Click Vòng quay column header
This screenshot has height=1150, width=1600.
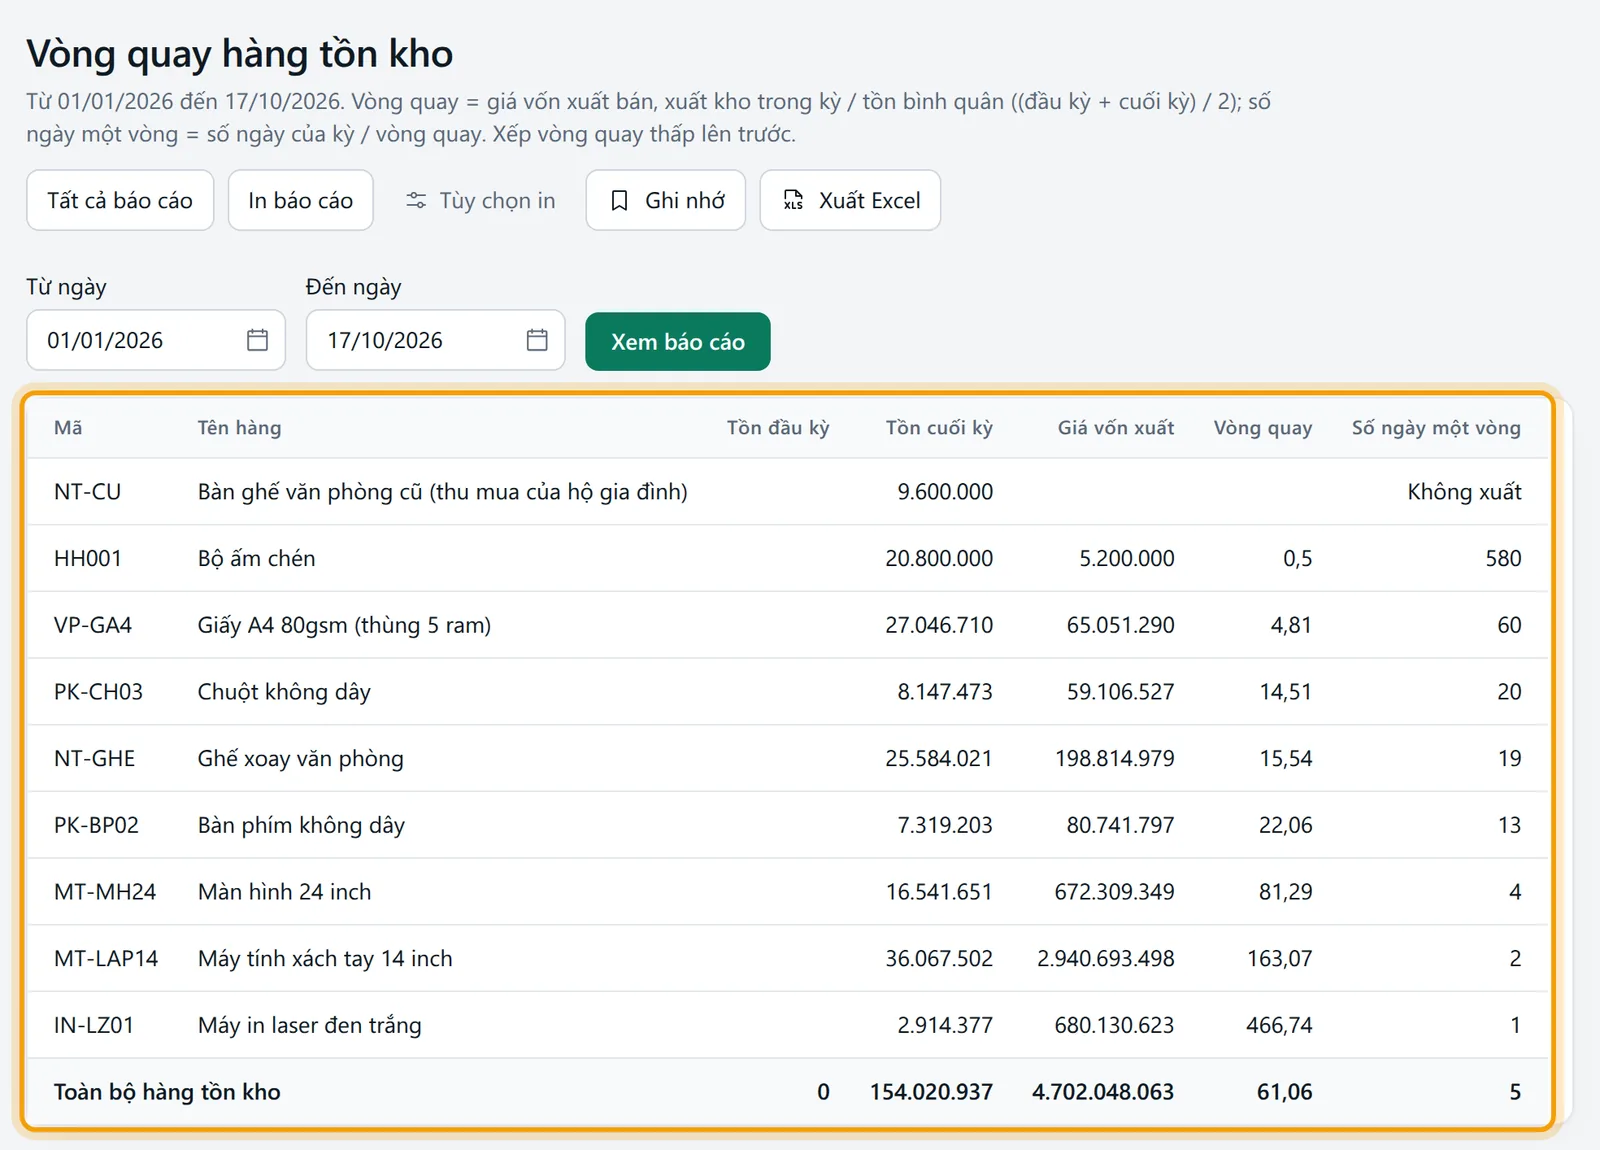pyautogui.click(x=1263, y=428)
